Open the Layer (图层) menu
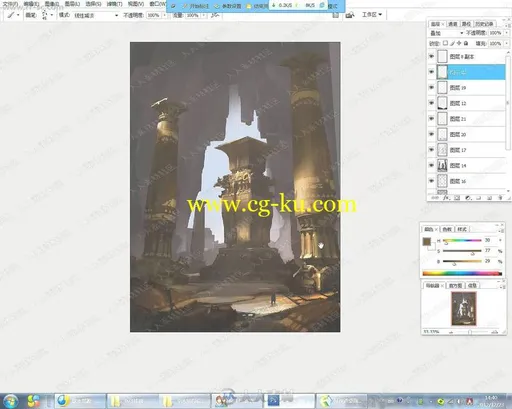 click(x=72, y=4)
